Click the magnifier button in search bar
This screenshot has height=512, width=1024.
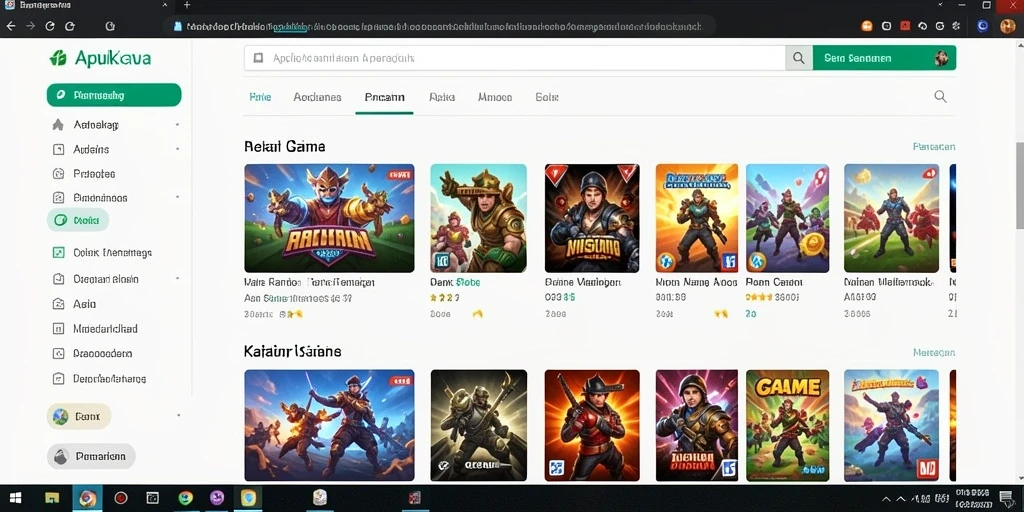tap(799, 58)
